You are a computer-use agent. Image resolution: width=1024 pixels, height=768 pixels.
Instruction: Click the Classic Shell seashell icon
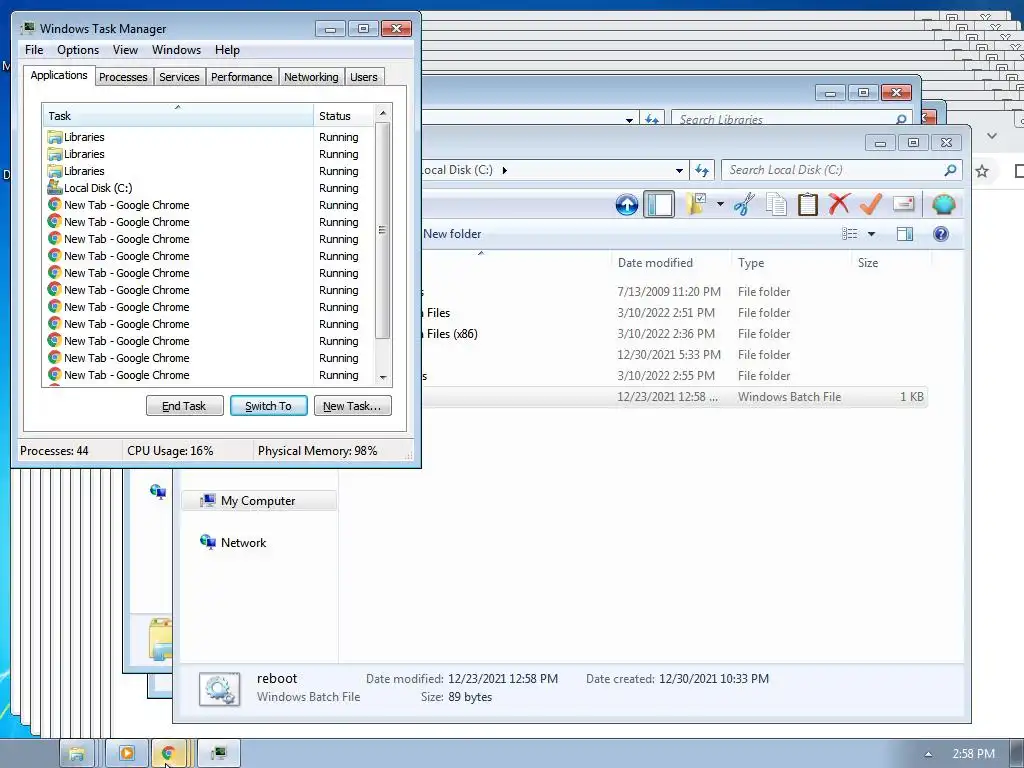click(944, 204)
